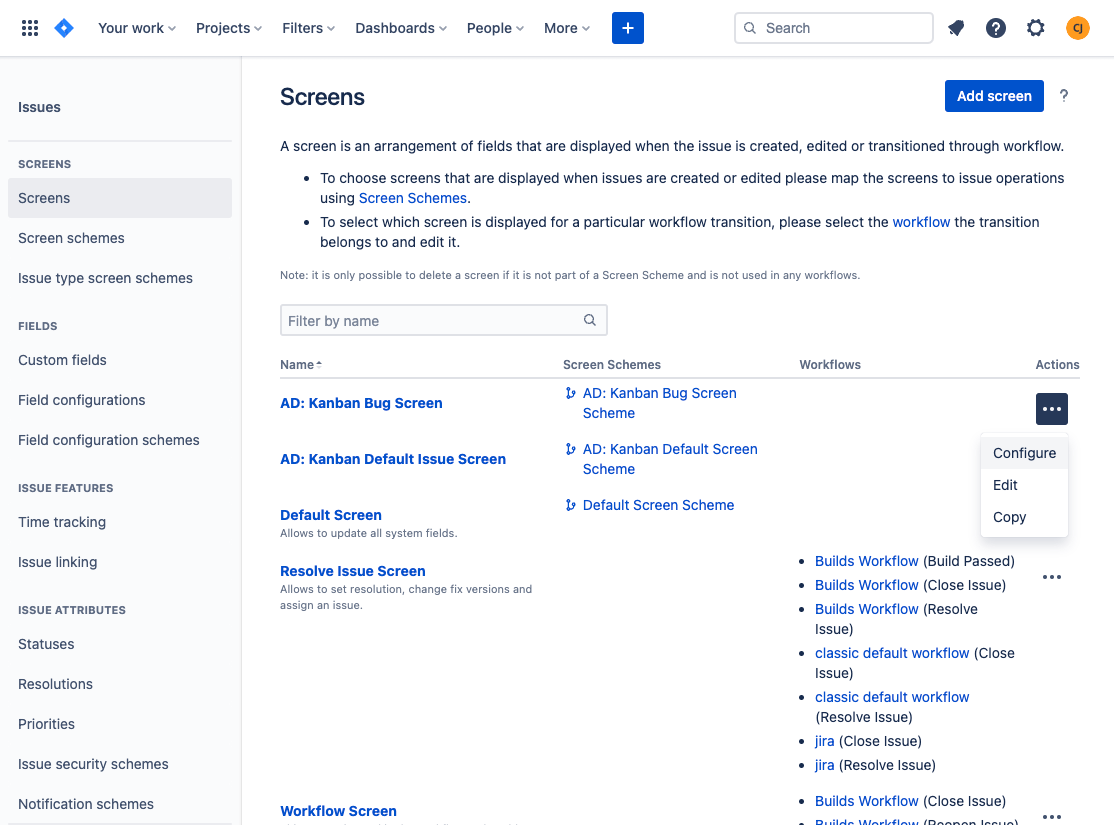Expand the Filters dropdown
Viewport: 1114px width, 825px height.
pos(308,28)
